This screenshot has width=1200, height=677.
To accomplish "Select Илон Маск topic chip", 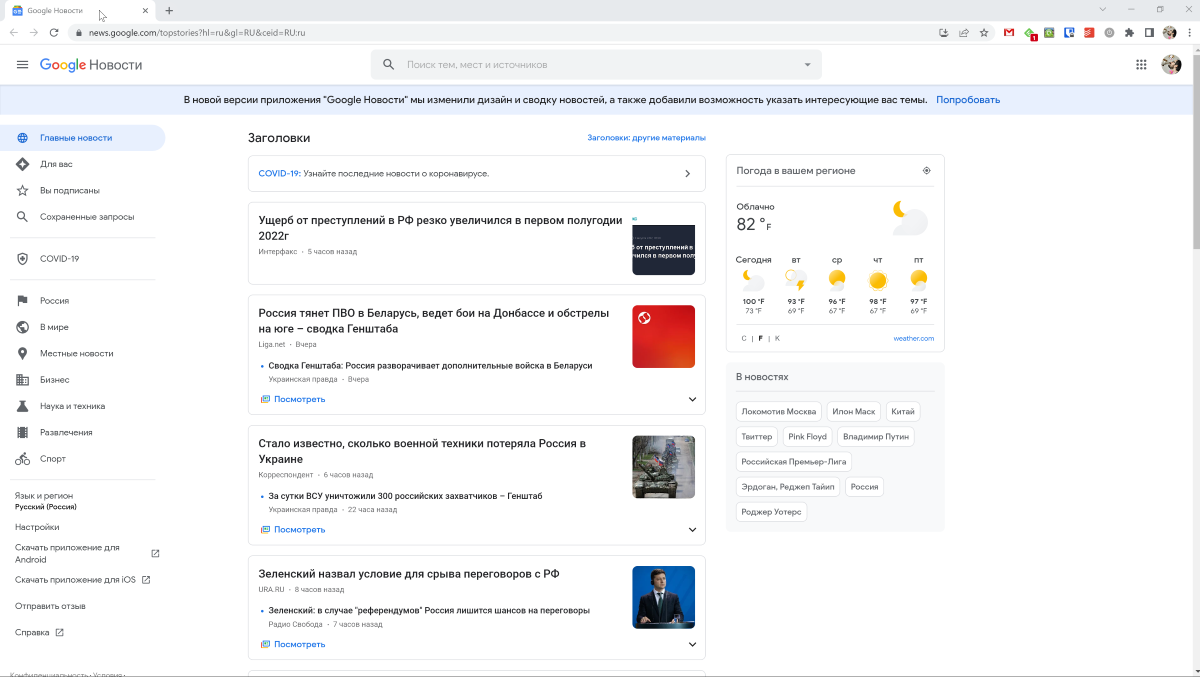I will (854, 412).
